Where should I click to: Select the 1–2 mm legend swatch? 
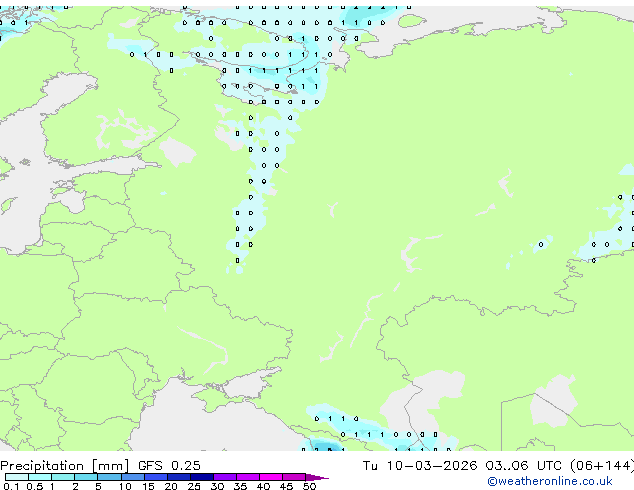63,477
